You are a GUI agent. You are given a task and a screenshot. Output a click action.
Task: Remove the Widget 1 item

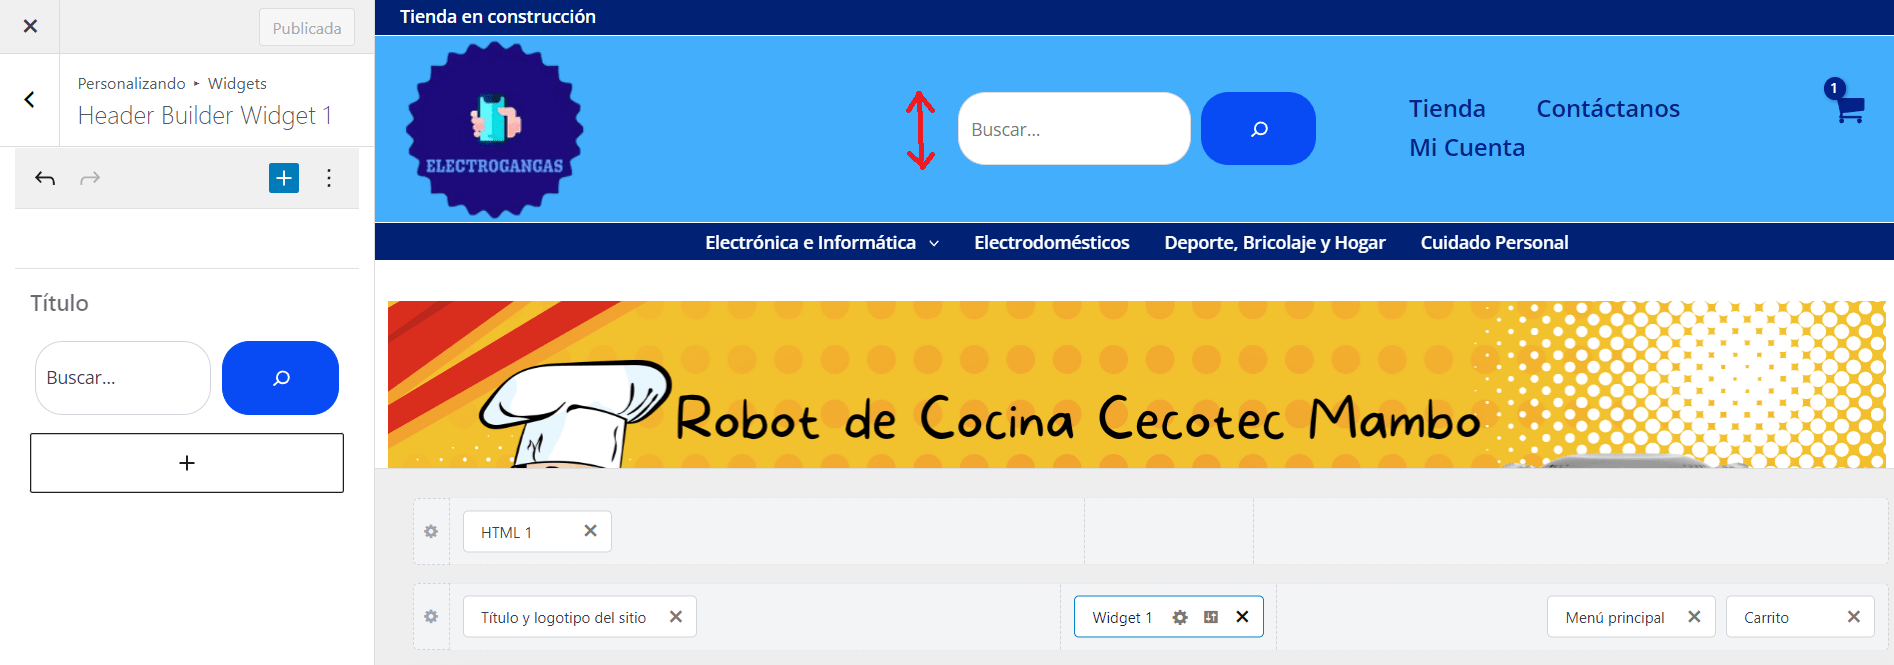click(x=1242, y=617)
